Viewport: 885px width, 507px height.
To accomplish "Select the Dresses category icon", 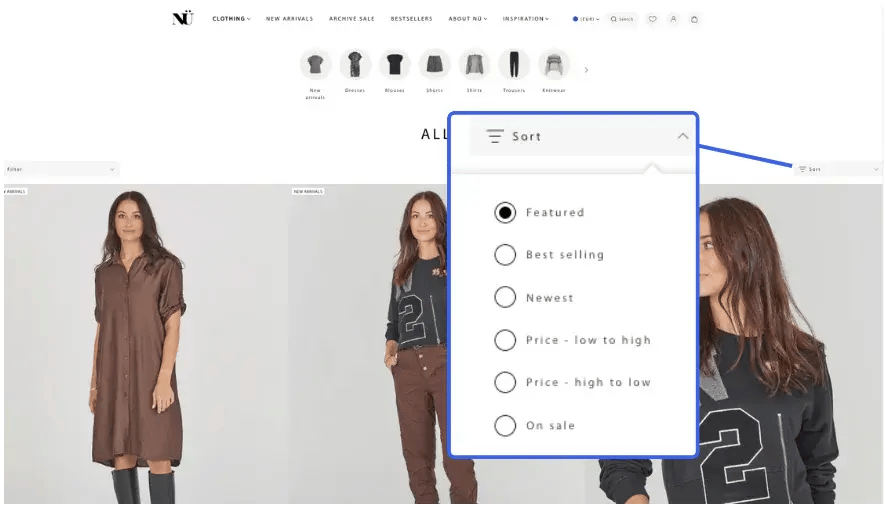I will (355, 65).
